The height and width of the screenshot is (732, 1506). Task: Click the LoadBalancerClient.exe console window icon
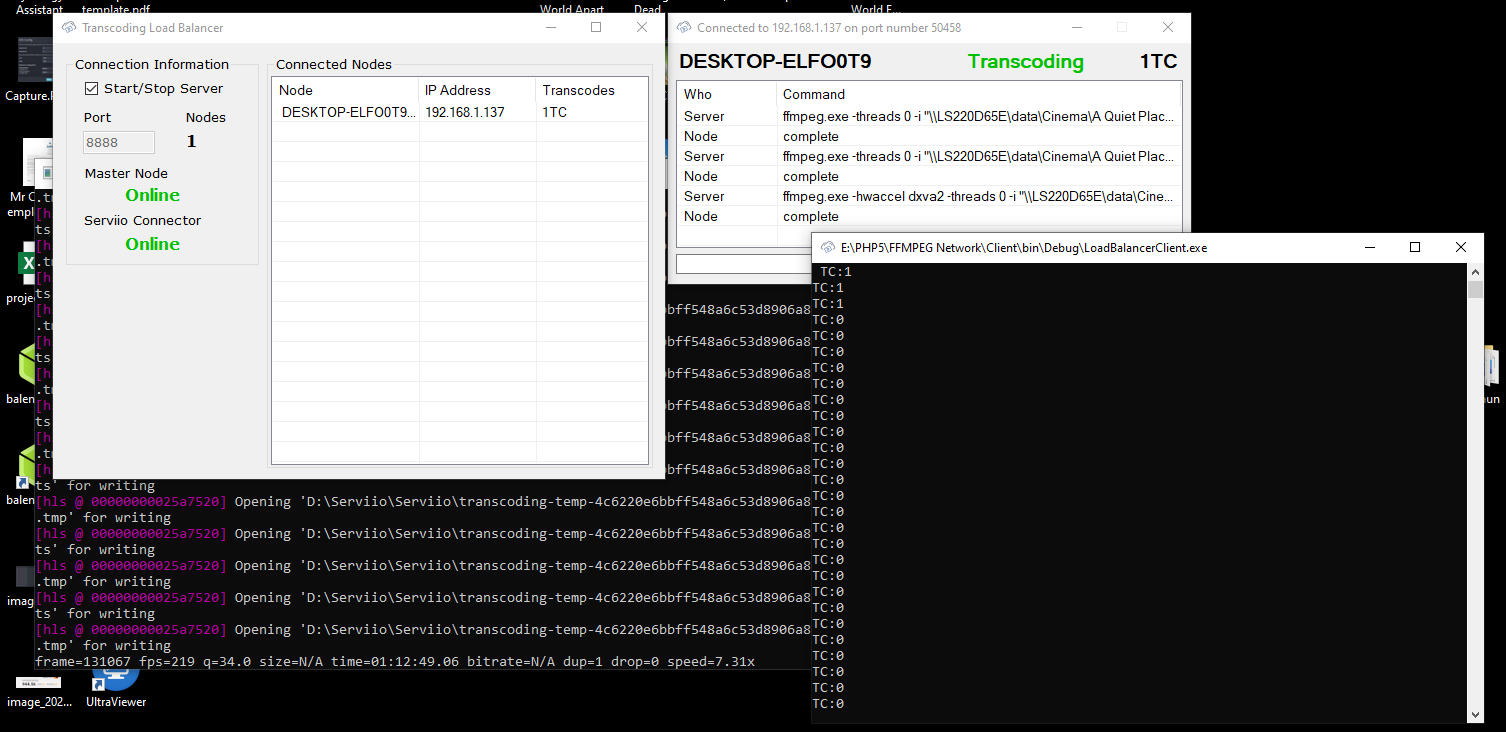click(828, 247)
